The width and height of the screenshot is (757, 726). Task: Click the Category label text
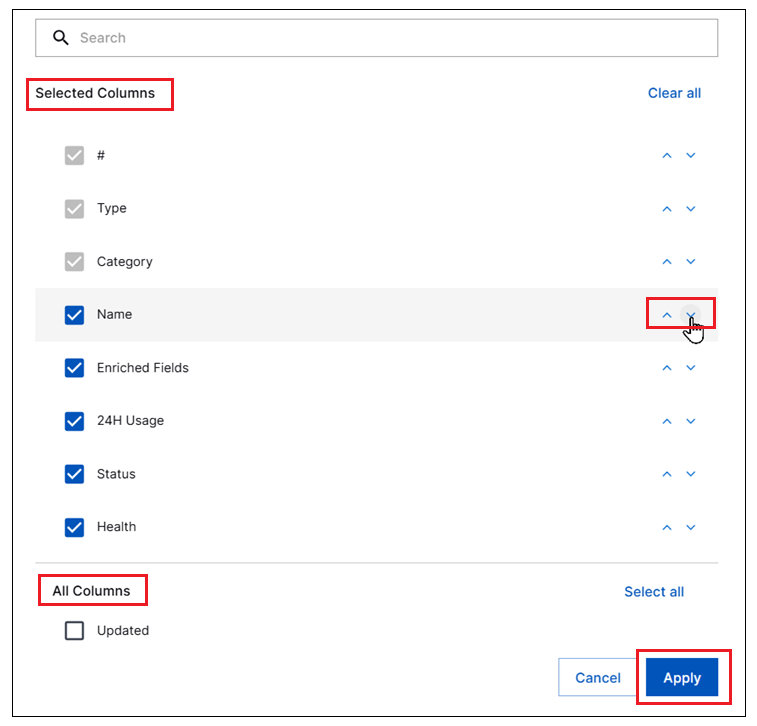125,262
